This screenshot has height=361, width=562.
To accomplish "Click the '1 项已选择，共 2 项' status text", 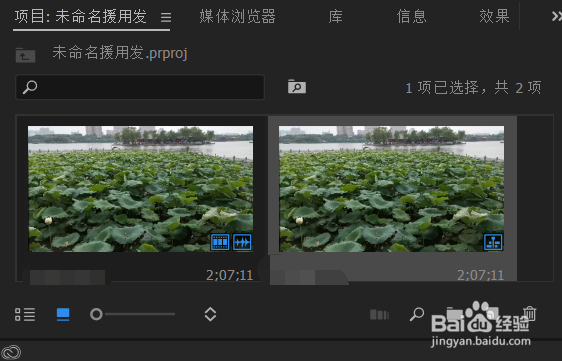I will point(473,88).
